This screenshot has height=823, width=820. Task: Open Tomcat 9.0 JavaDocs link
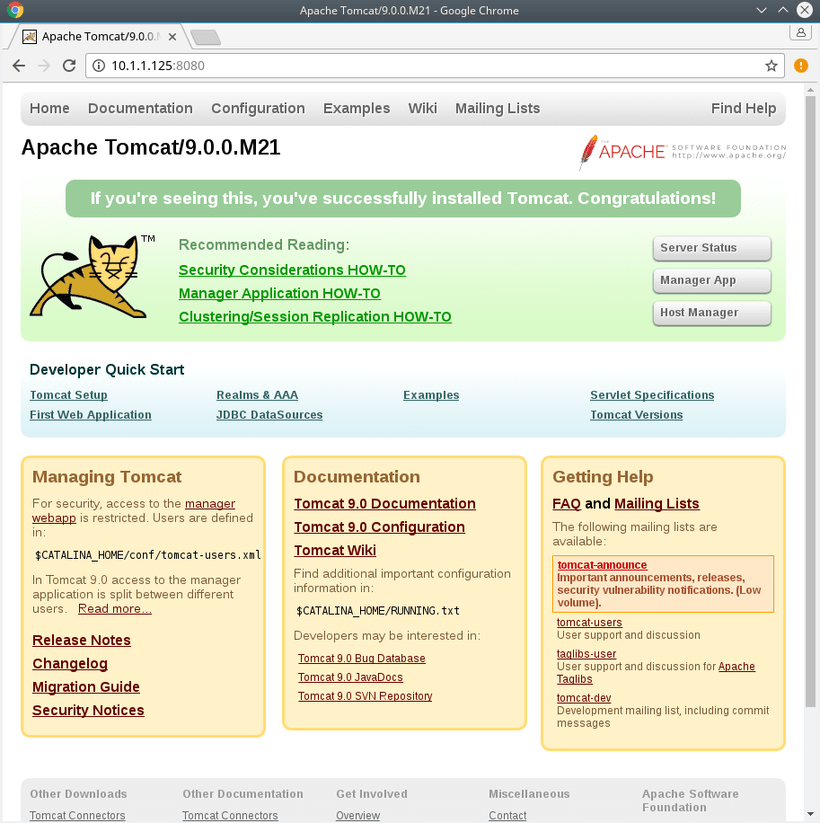(351, 677)
